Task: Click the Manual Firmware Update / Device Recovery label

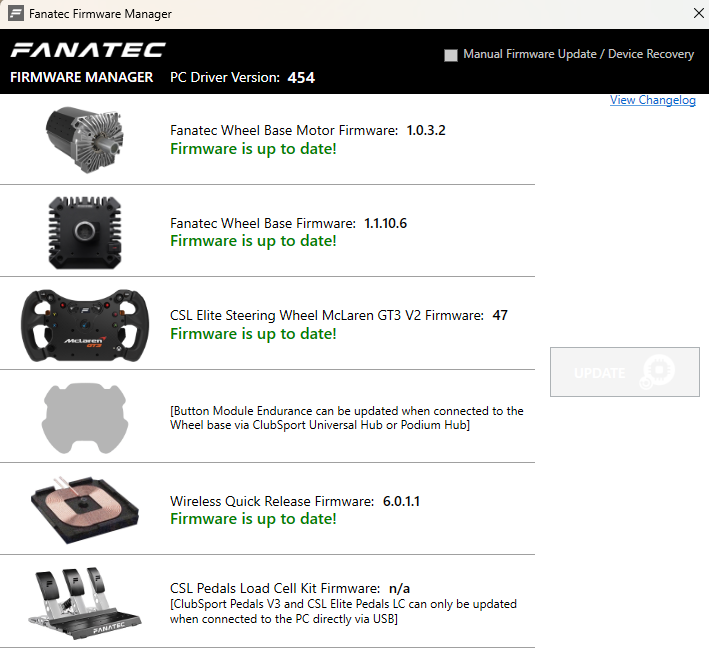Action: point(578,54)
